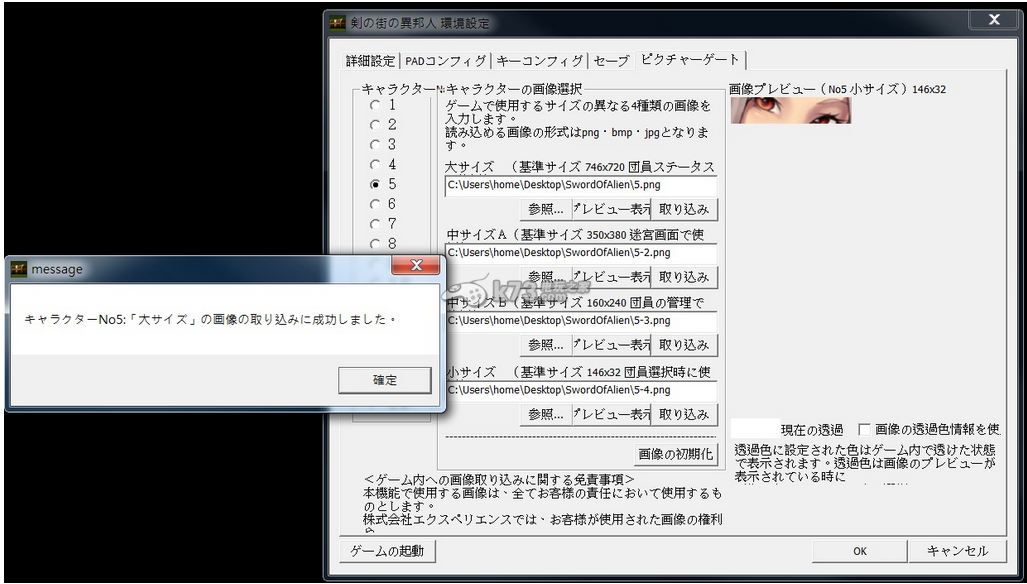
Task: Close the message dialog with X
Action: coord(416,267)
